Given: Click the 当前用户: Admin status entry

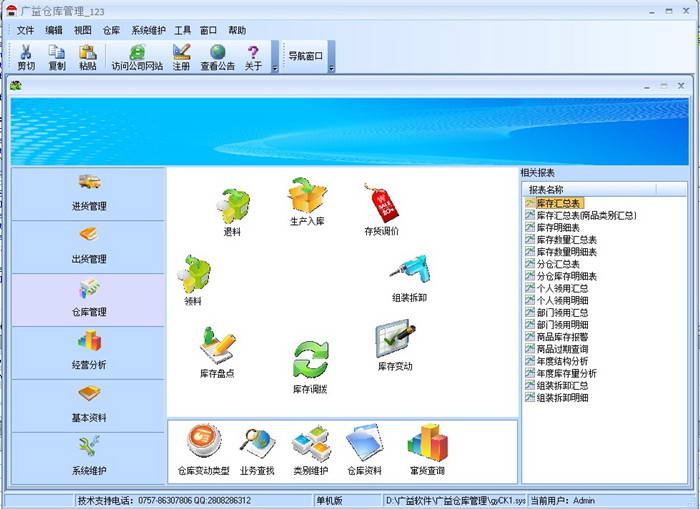Looking at the screenshot, I should click(x=562, y=501).
